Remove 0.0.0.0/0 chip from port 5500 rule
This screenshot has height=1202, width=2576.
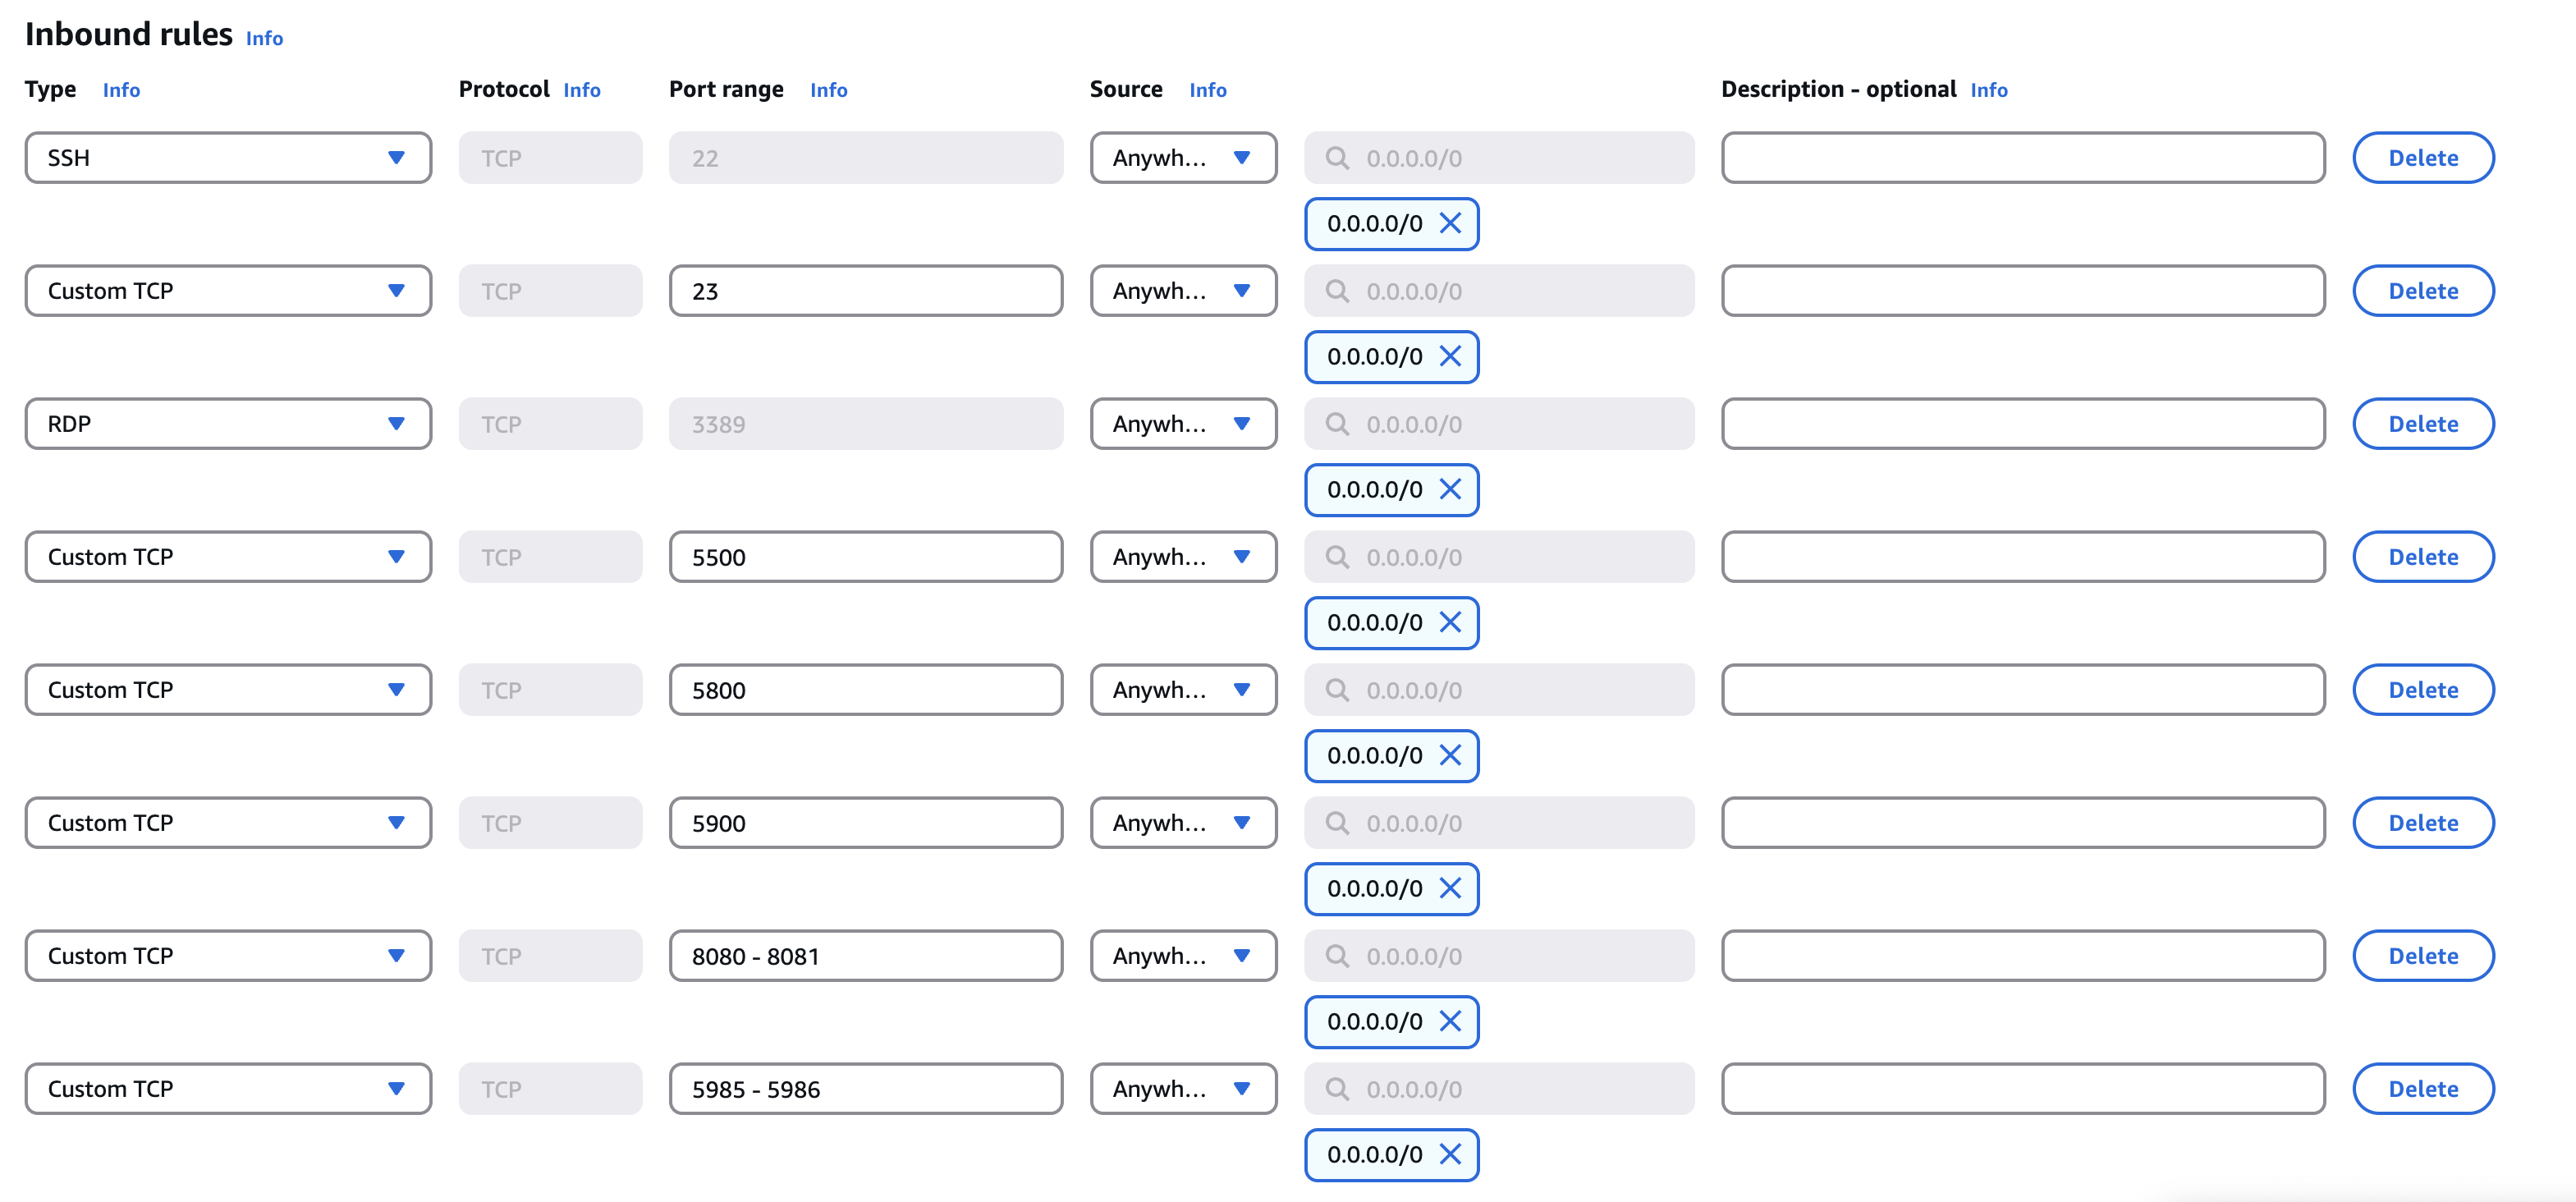(1450, 622)
